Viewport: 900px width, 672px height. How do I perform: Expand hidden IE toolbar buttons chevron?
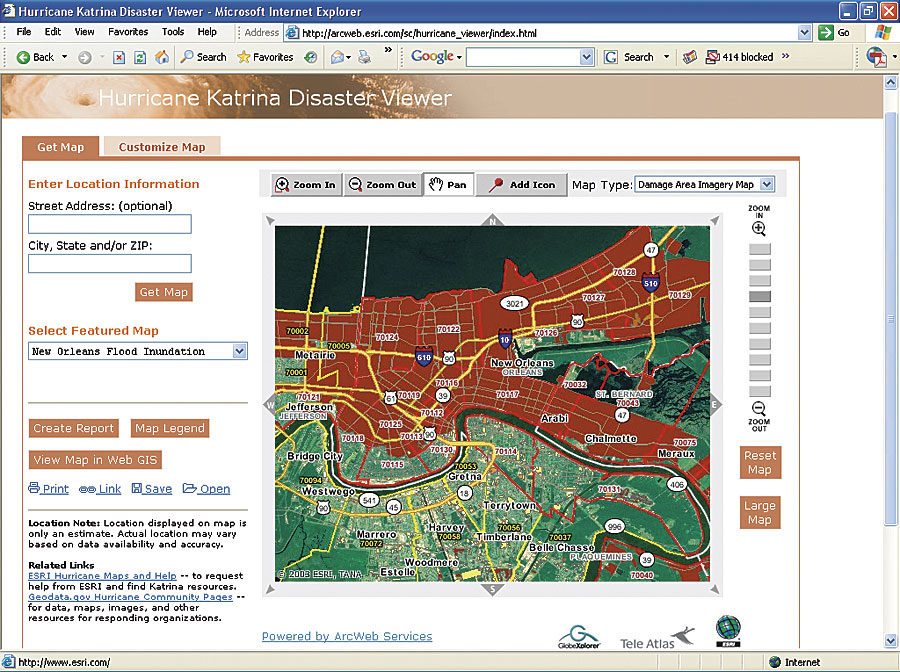tap(388, 50)
